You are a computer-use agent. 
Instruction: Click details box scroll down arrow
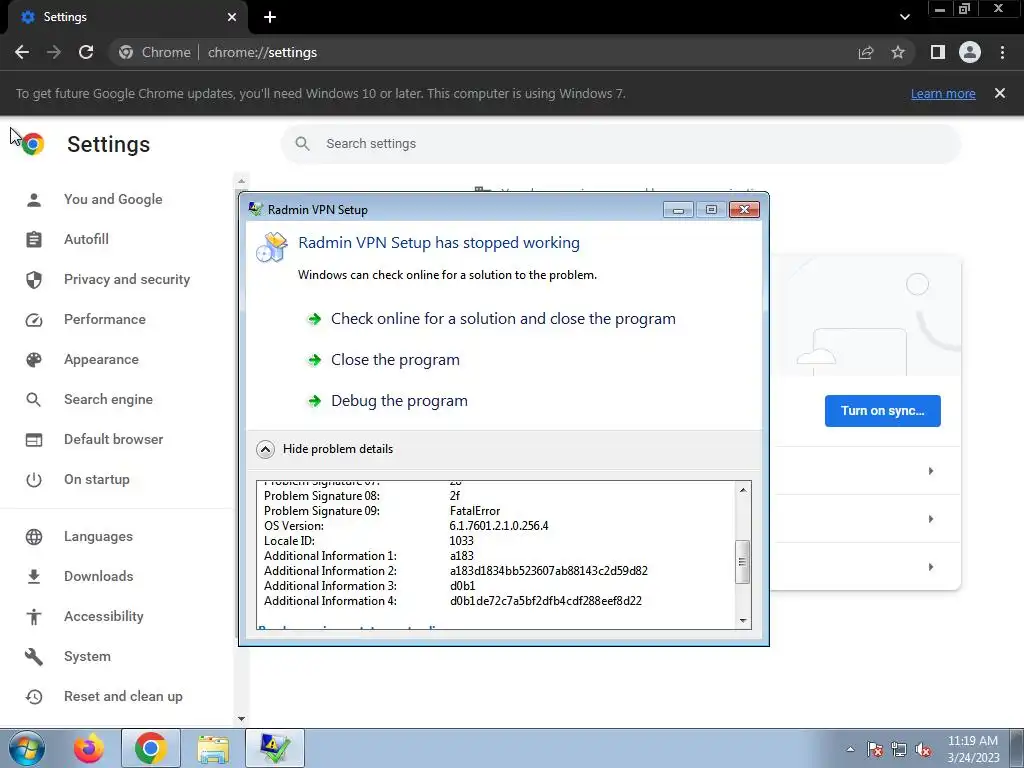[x=743, y=620]
